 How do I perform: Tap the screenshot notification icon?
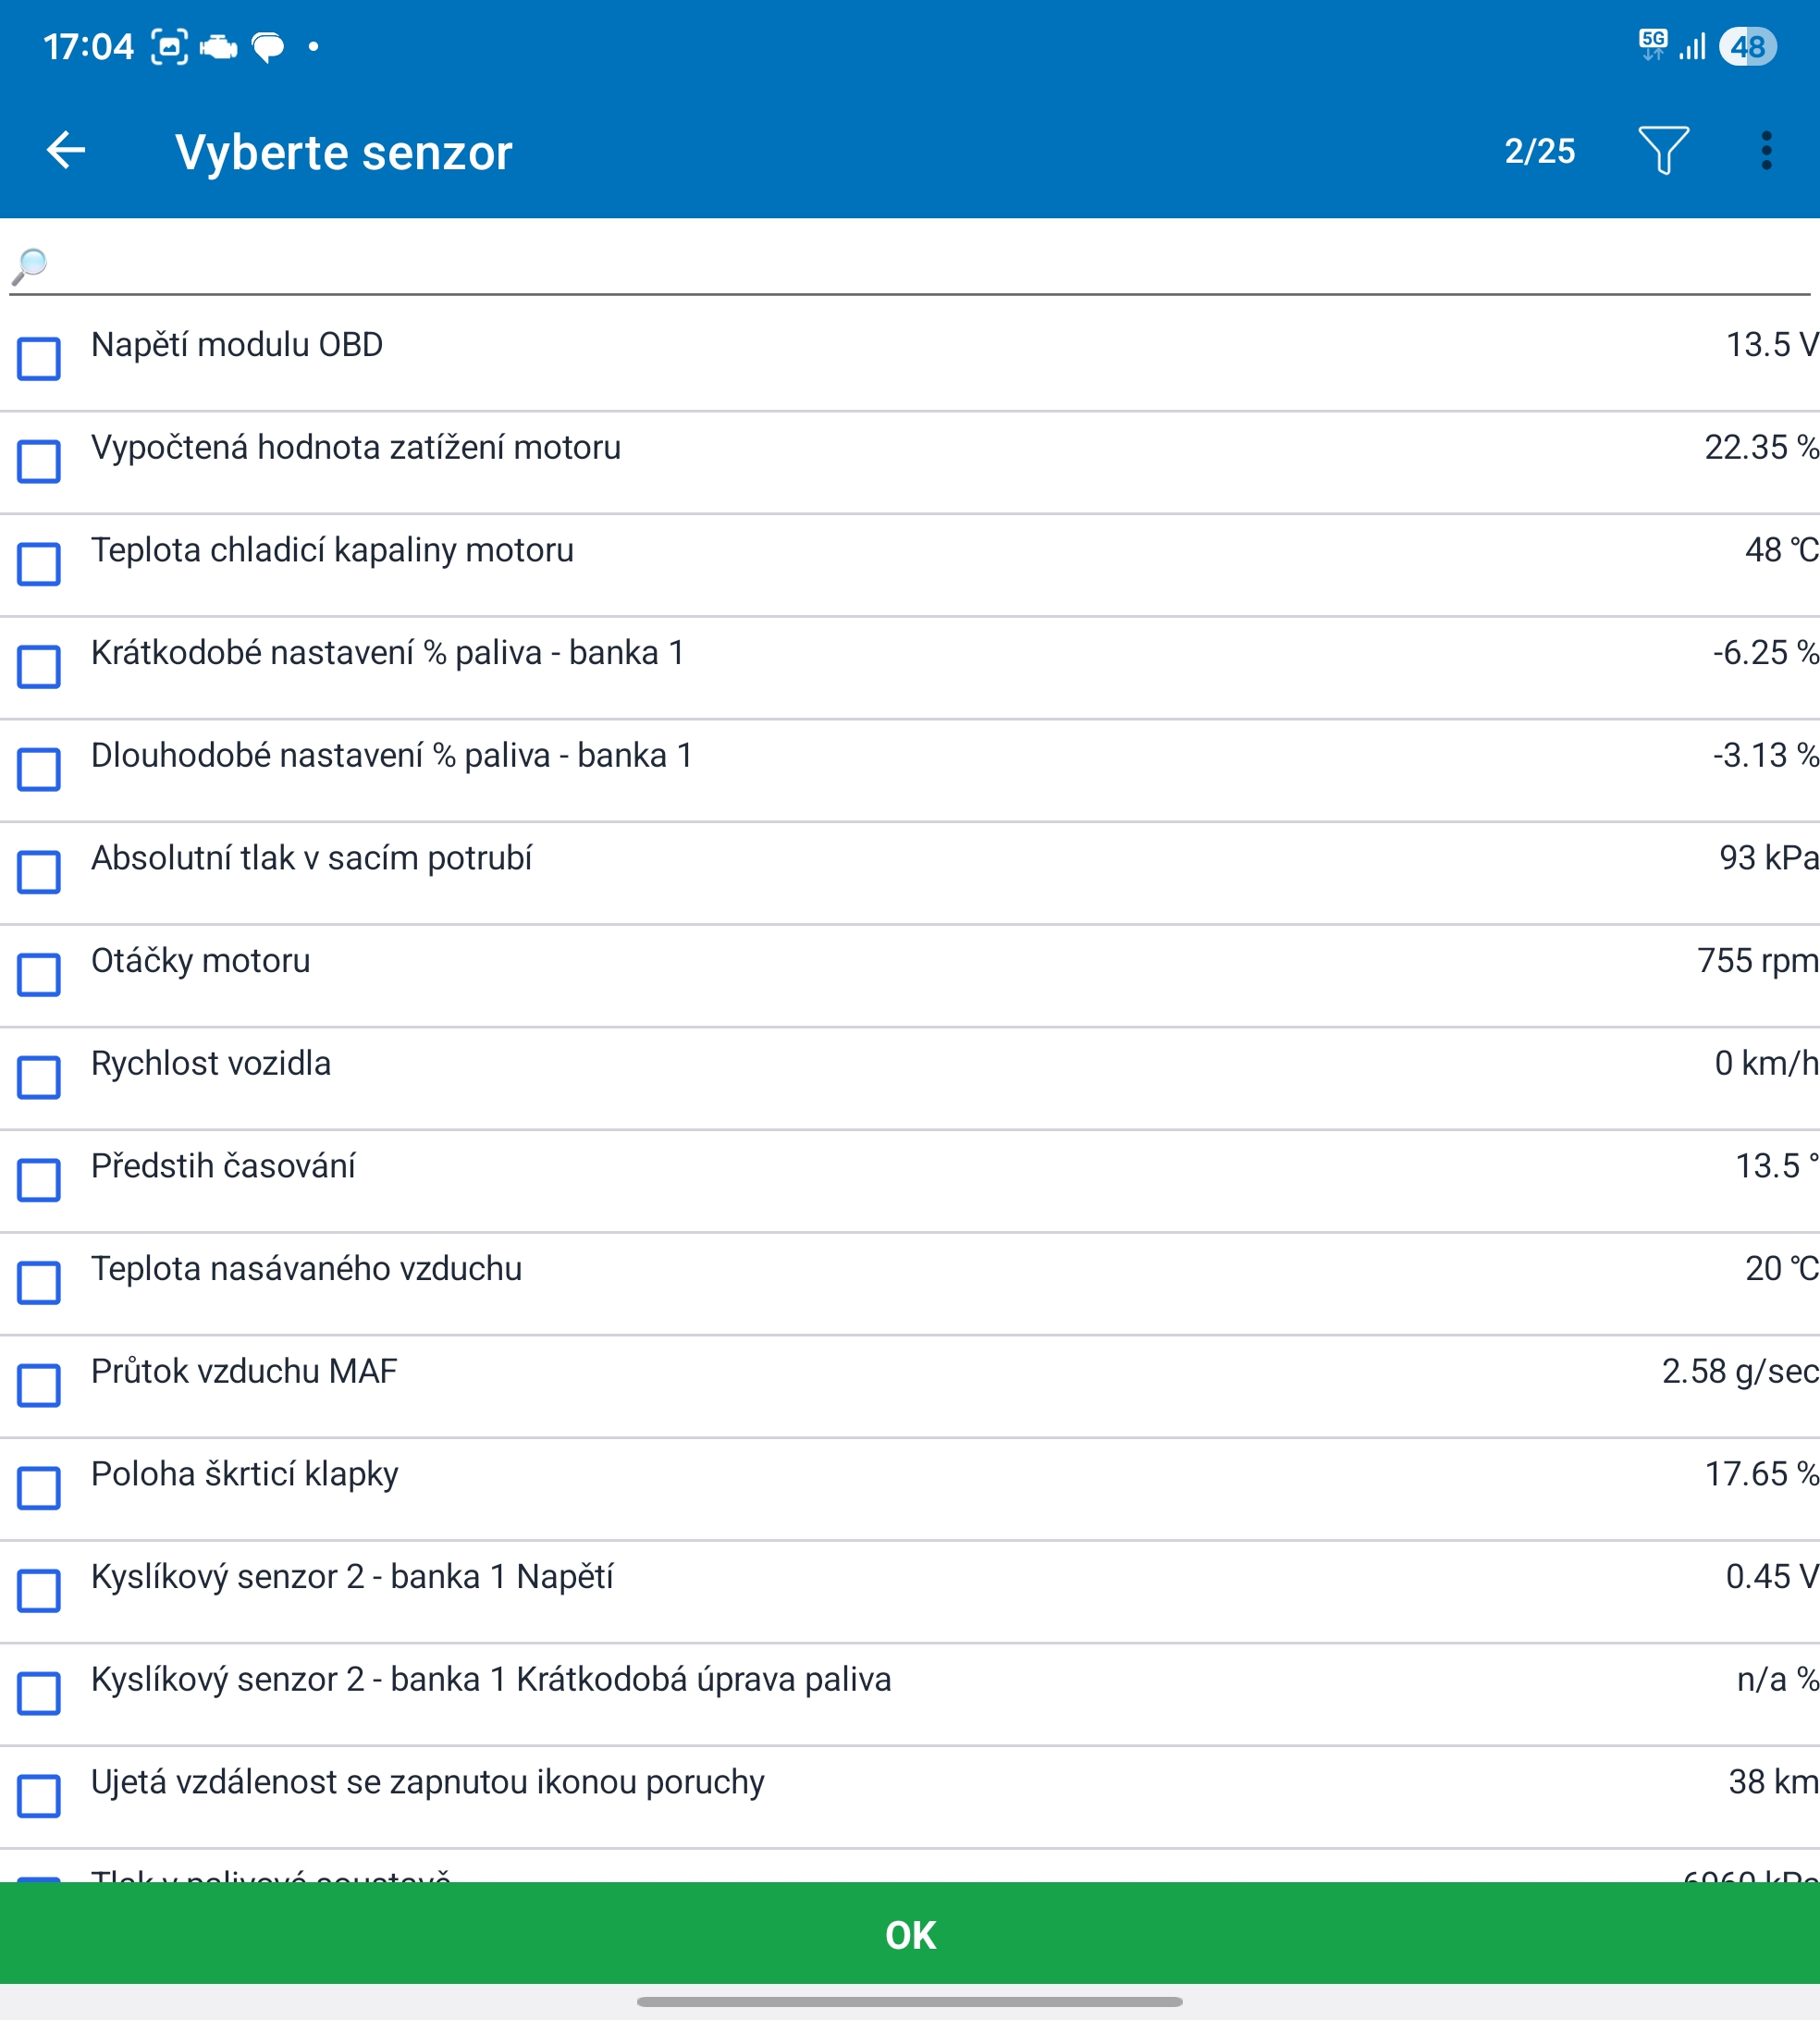[169, 47]
